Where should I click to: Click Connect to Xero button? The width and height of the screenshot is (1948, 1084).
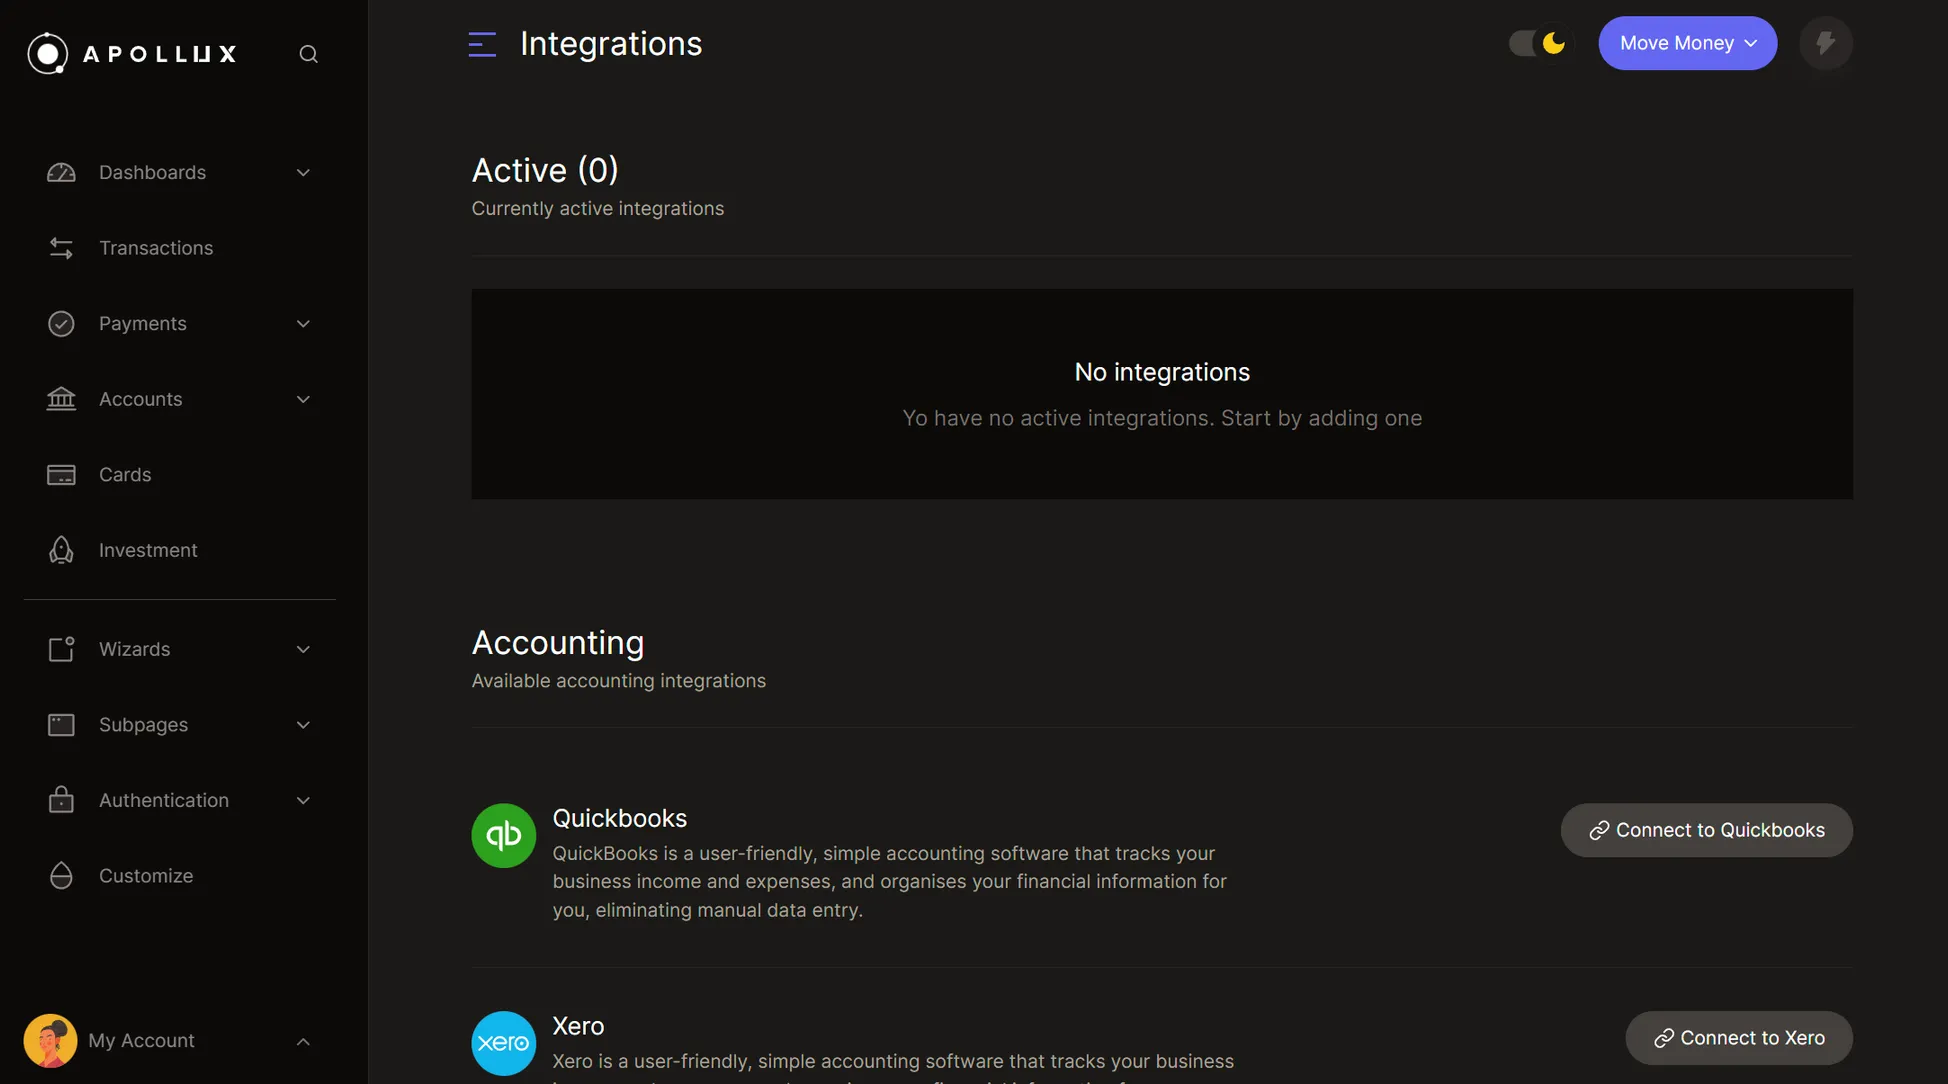pos(1739,1038)
